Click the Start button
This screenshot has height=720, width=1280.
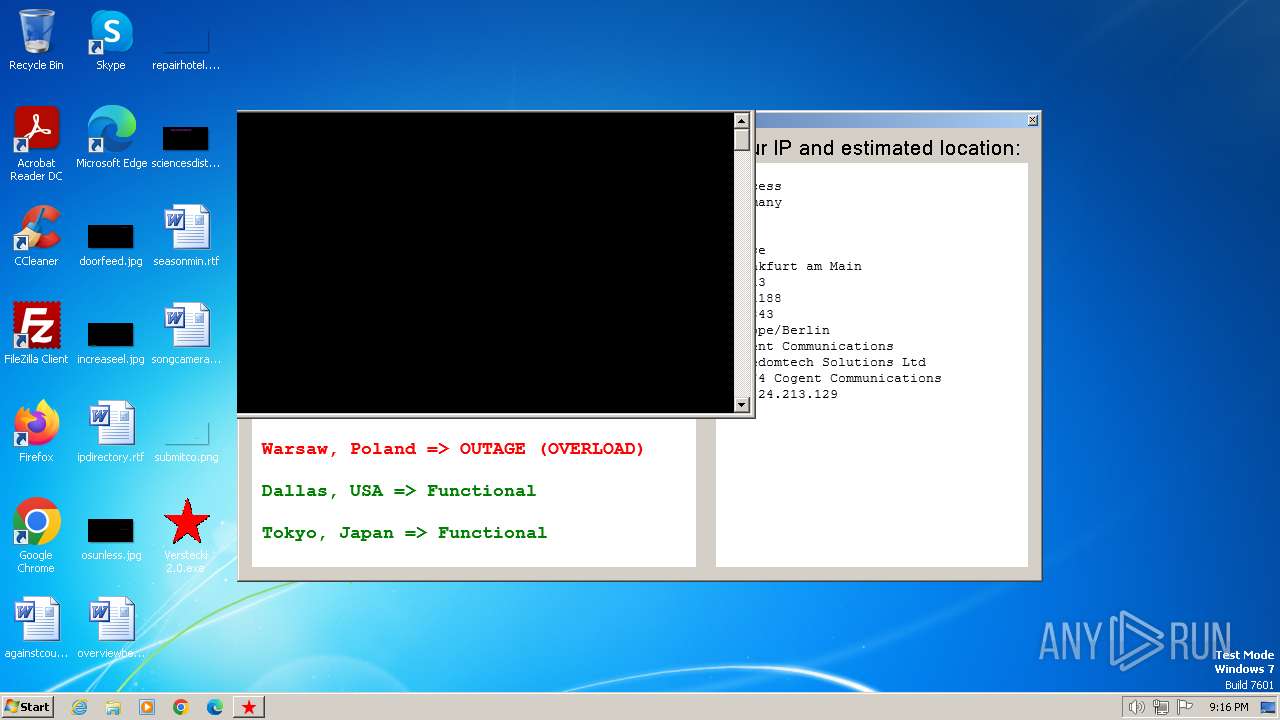point(27,707)
